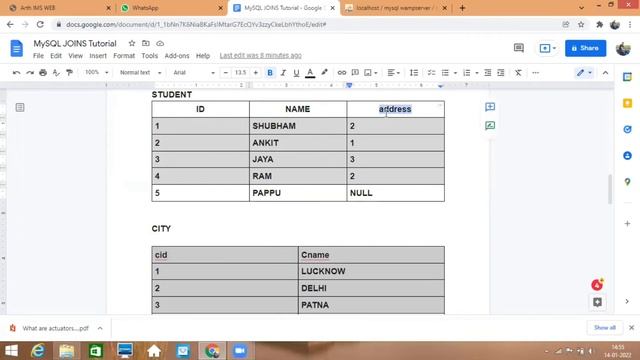Click the Move to folder icon
The width and height of the screenshot is (640, 360).
tap(146, 43)
